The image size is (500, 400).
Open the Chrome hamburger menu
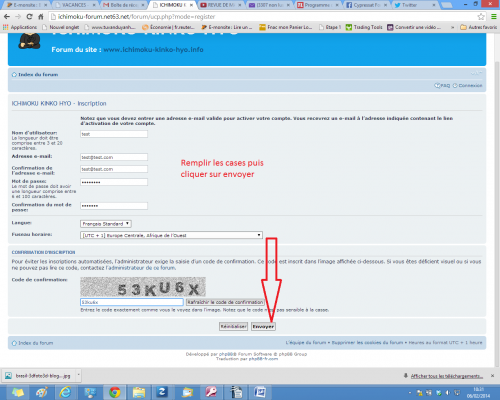494,16
